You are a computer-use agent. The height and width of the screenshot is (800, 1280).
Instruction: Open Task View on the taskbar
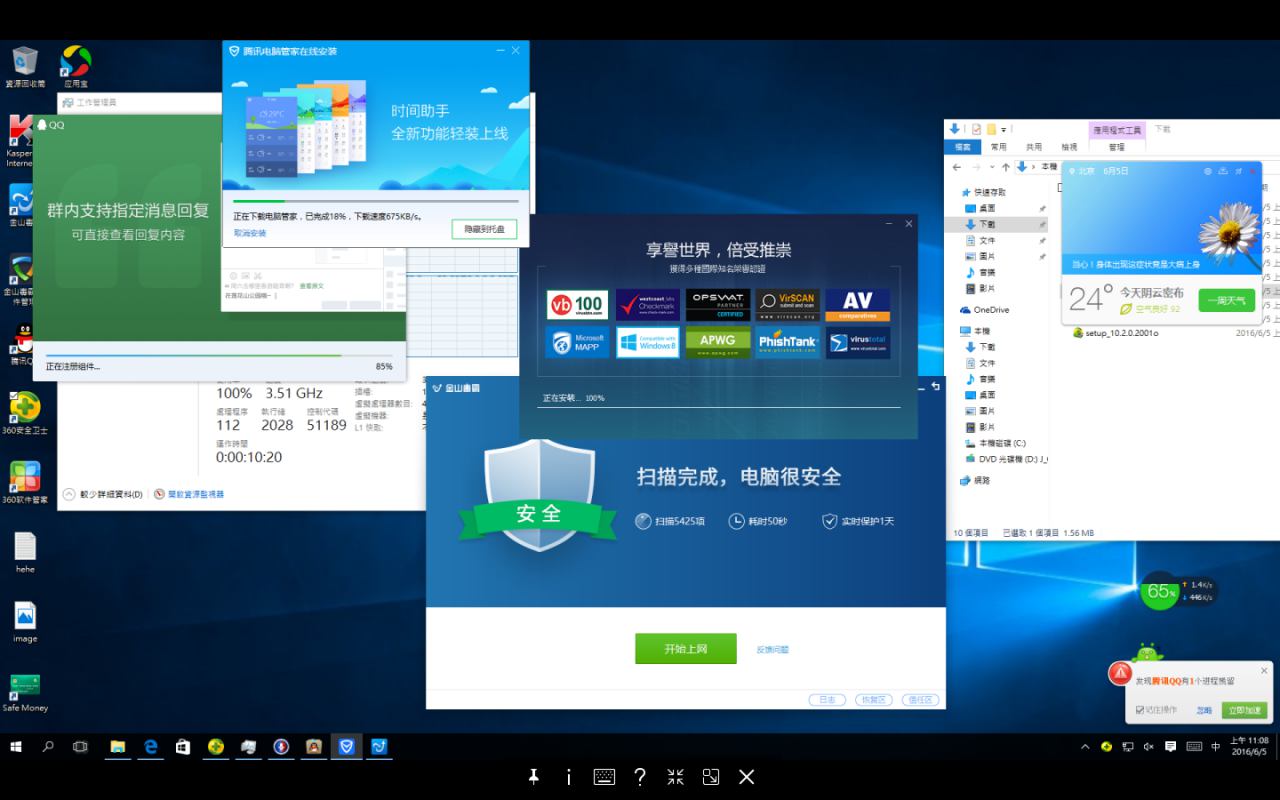coord(81,746)
